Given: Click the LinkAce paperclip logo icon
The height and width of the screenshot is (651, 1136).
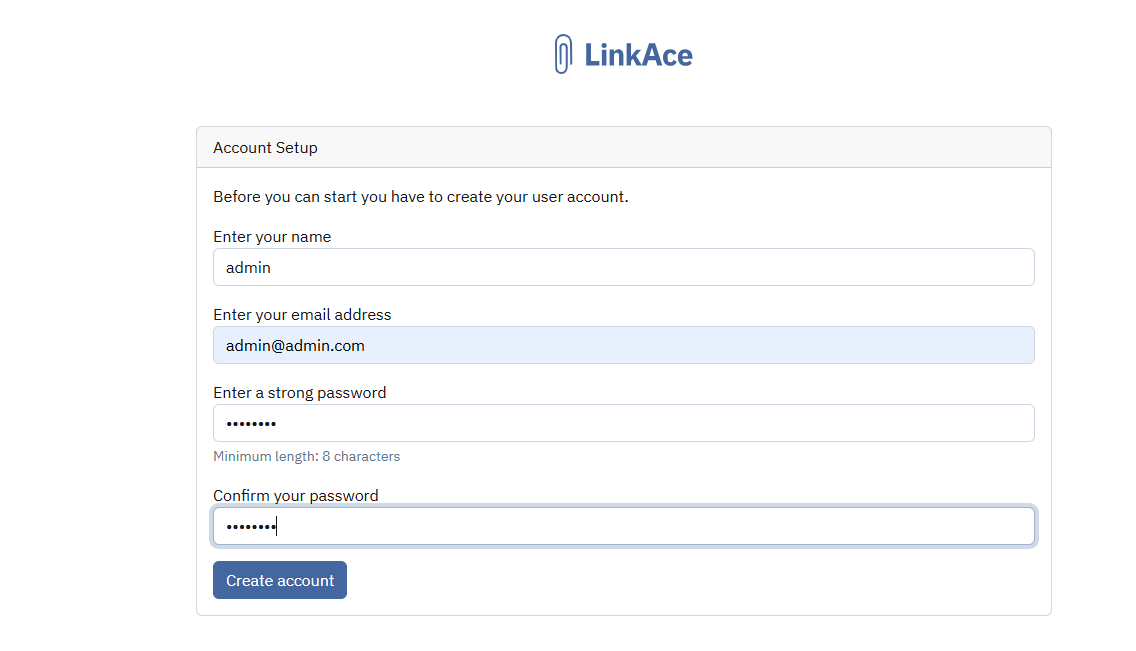Looking at the screenshot, I should (563, 54).
